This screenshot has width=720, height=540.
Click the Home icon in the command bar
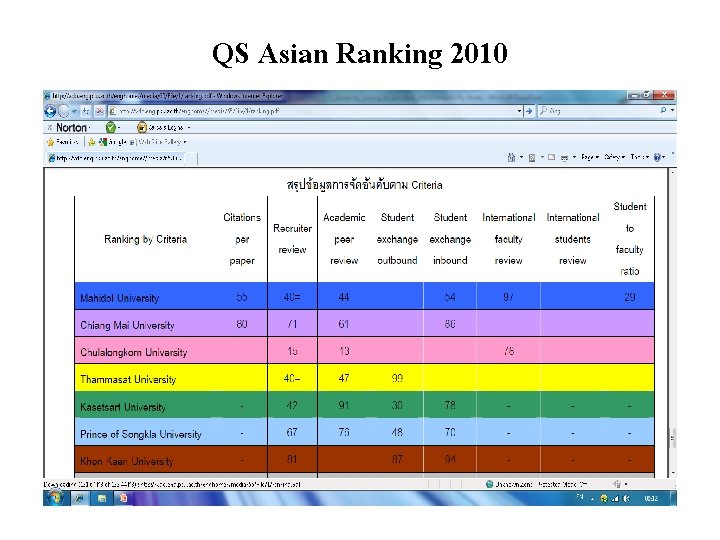511,158
